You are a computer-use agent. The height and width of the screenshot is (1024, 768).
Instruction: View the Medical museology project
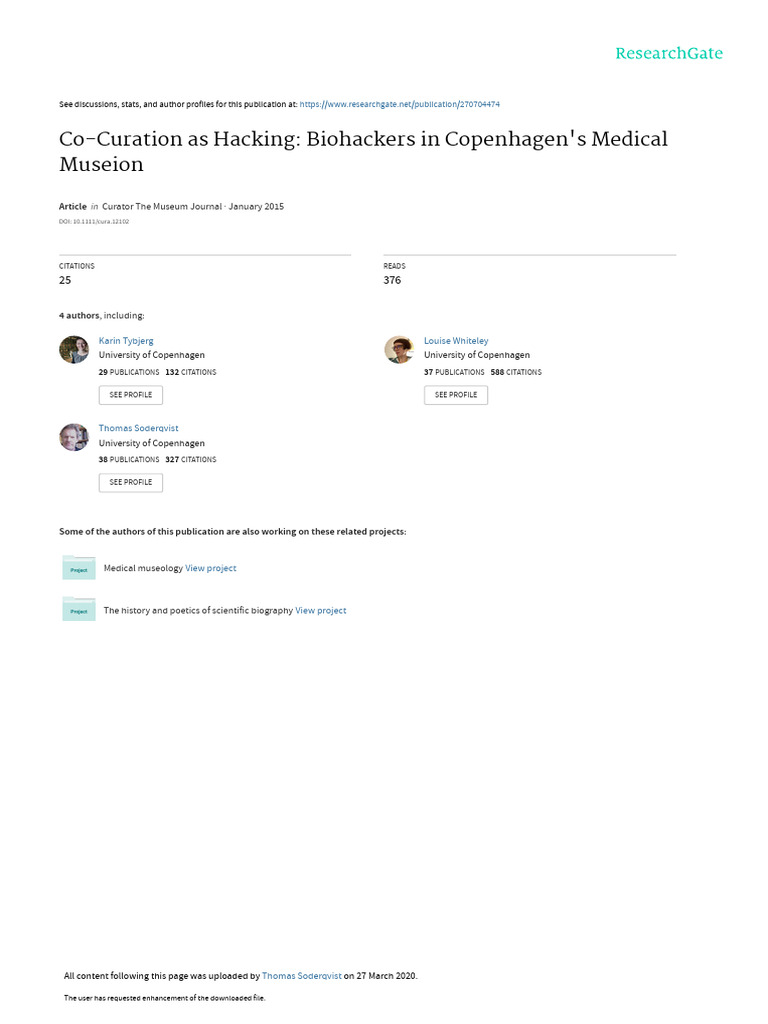click(x=211, y=568)
